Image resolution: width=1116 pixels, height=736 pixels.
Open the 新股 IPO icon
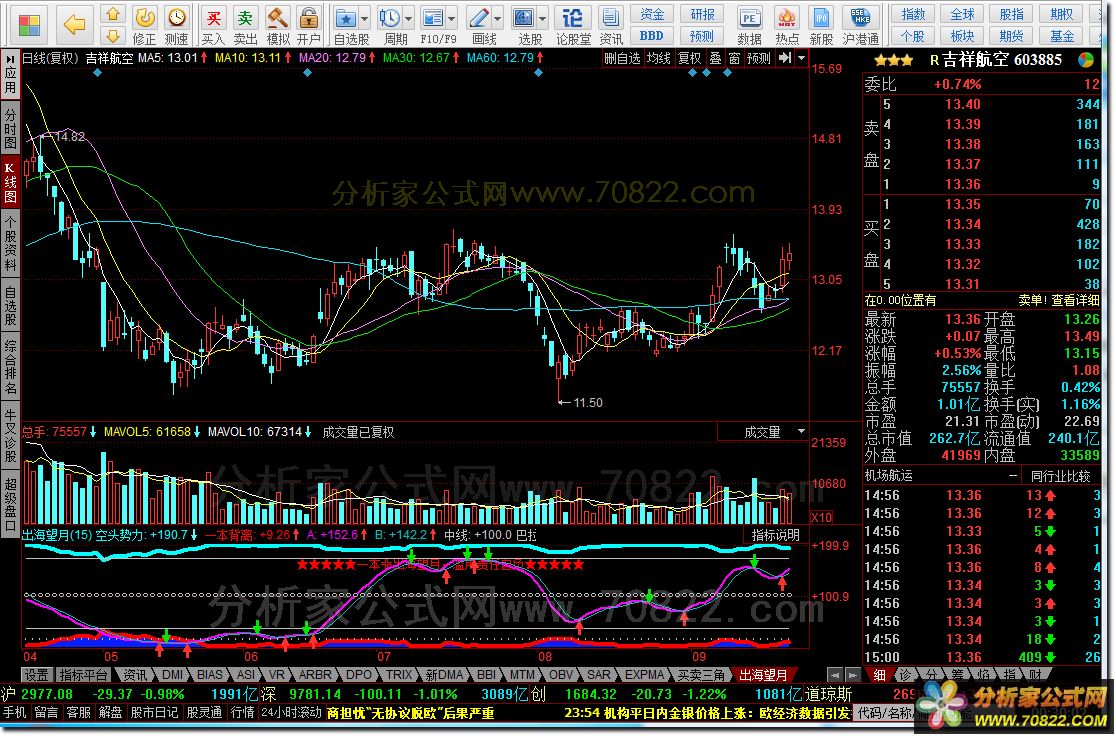point(821,26)
